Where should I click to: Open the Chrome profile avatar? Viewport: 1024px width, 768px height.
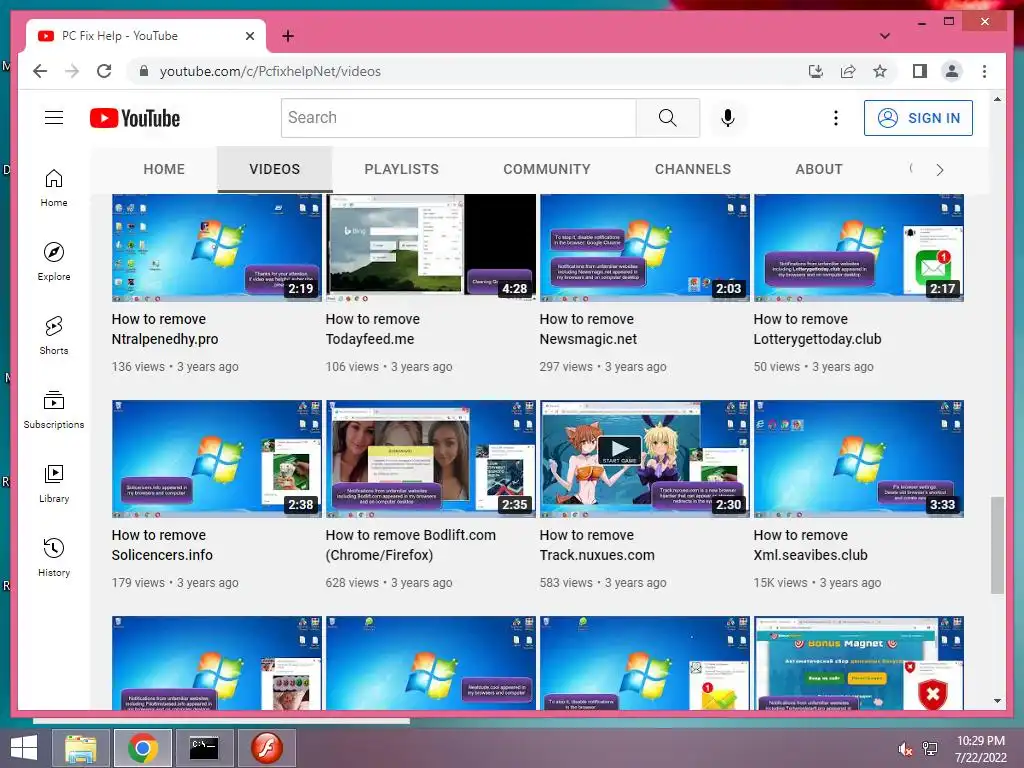tap(952, 71)
